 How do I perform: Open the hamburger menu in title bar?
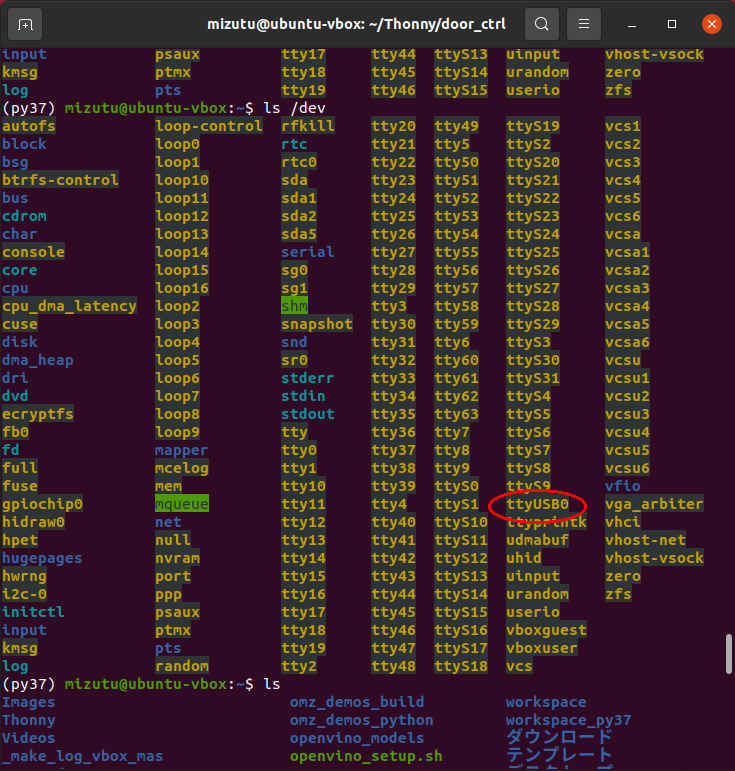pyautogui.click(x=586, y=23)
